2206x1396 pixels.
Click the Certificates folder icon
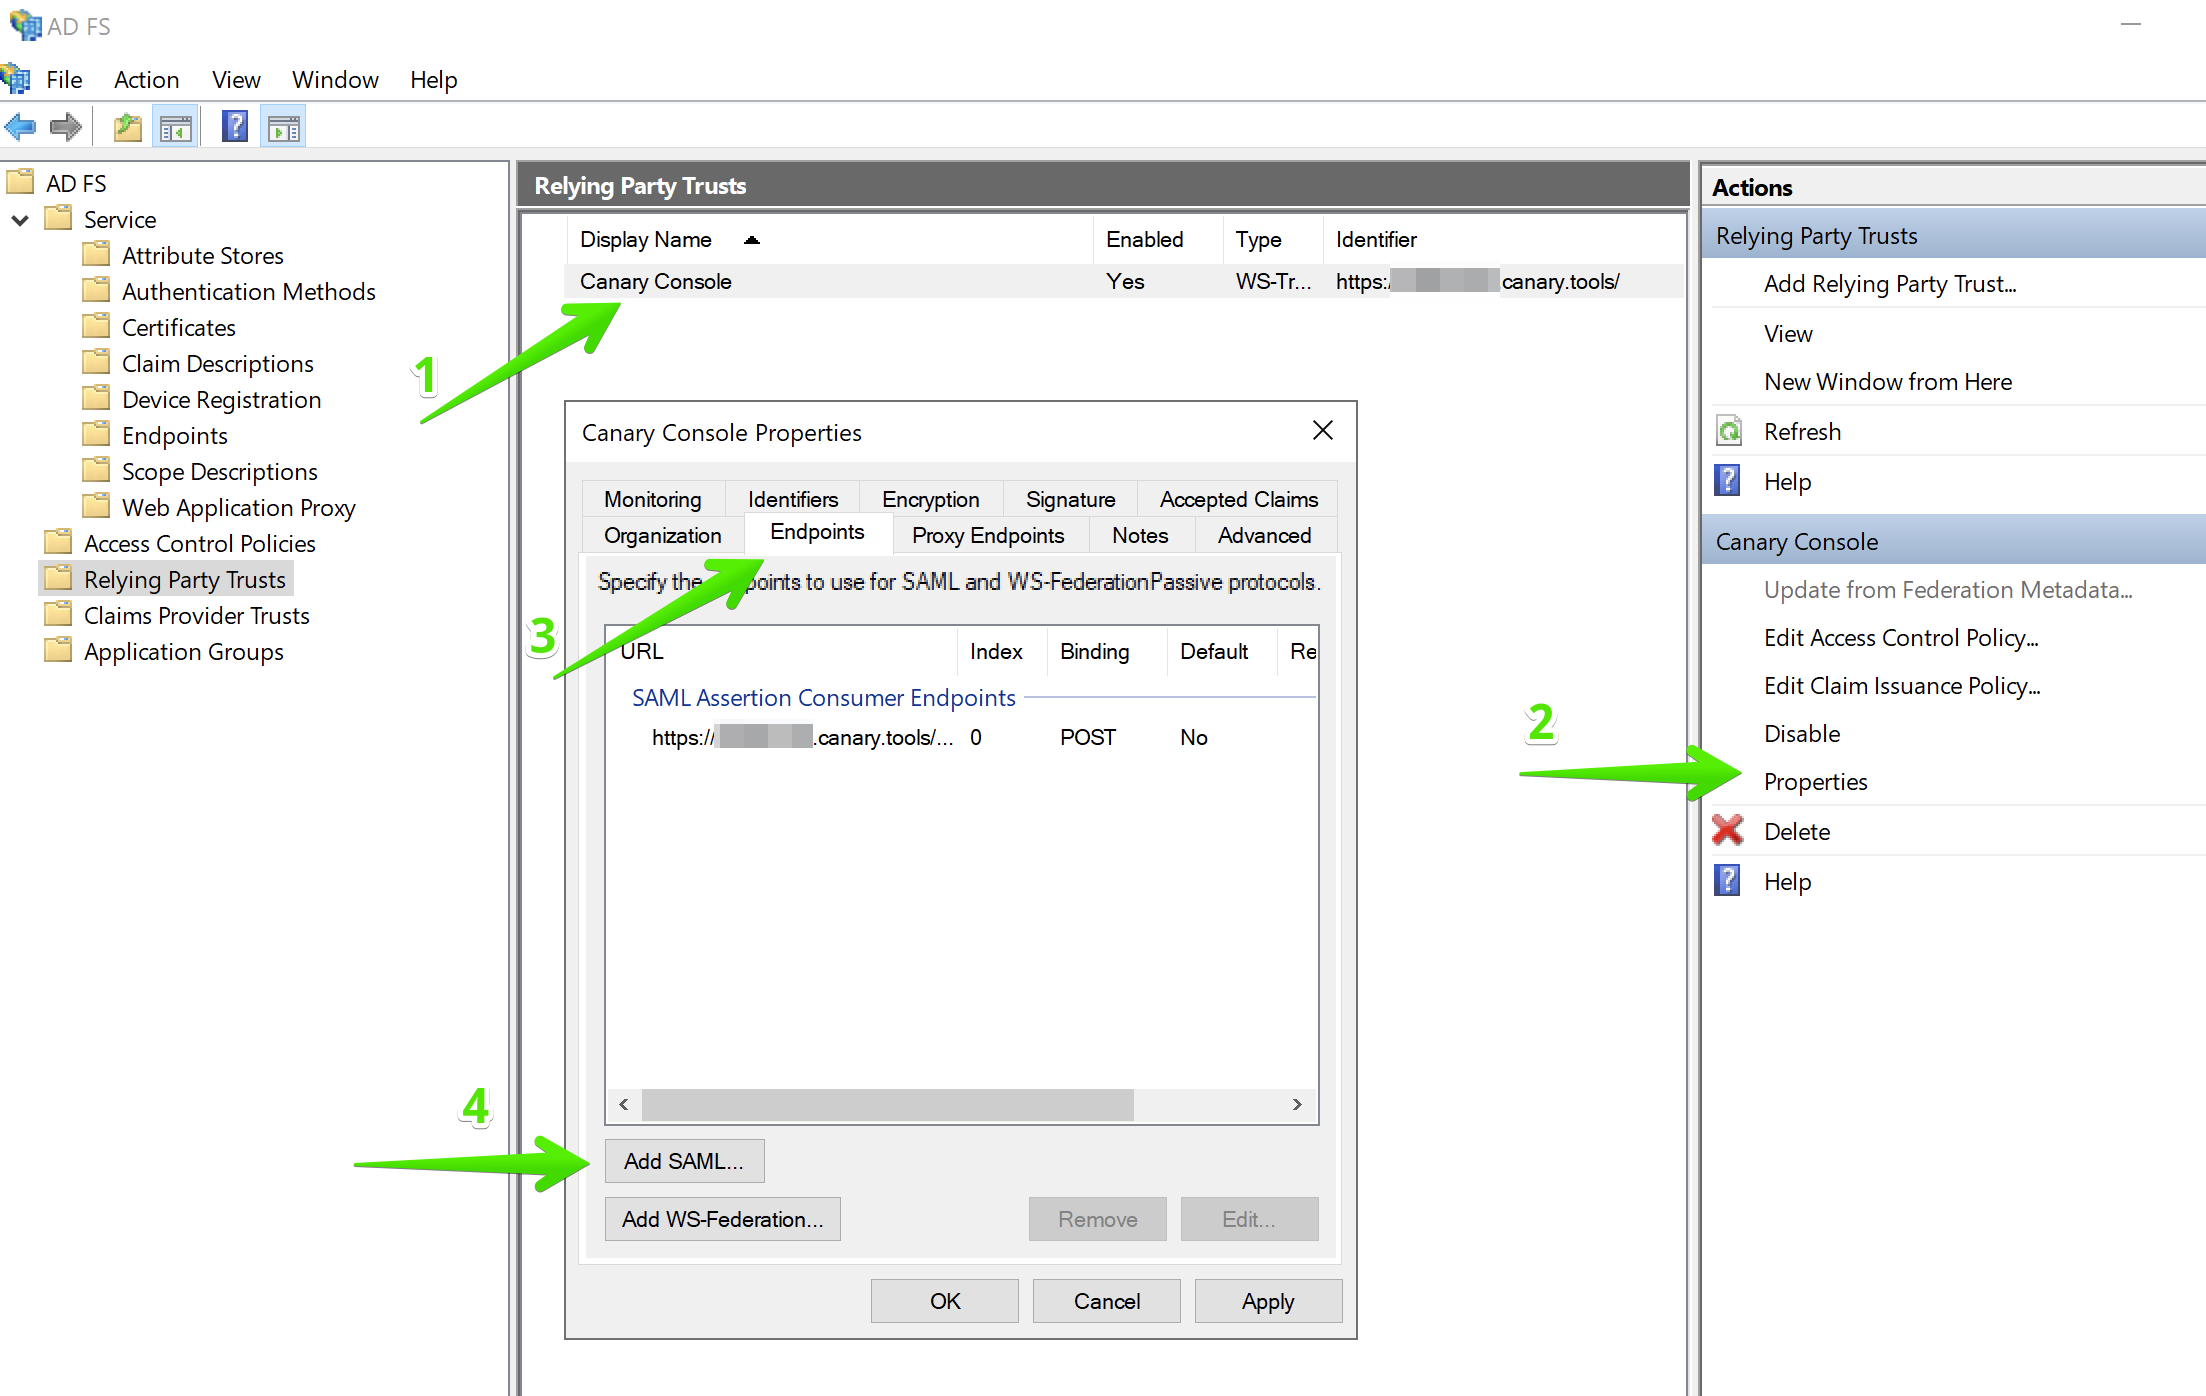coord(96,326)
